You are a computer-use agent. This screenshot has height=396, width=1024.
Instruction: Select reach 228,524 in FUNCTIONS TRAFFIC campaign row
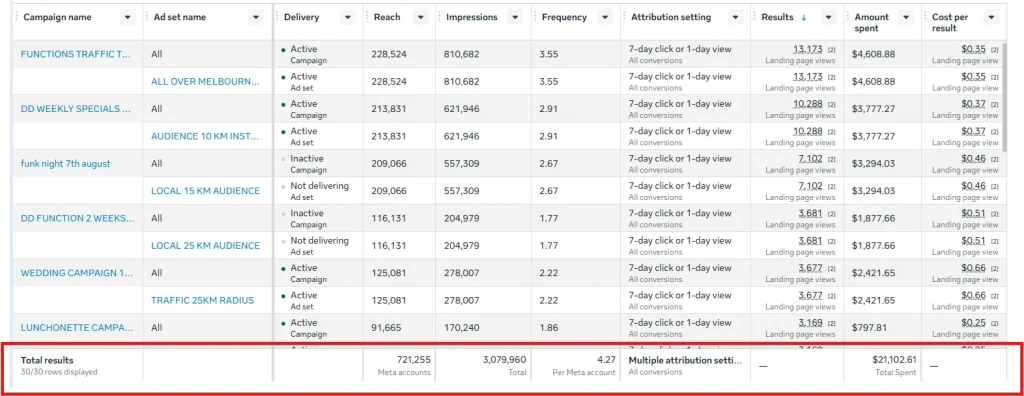coord(390,55)
